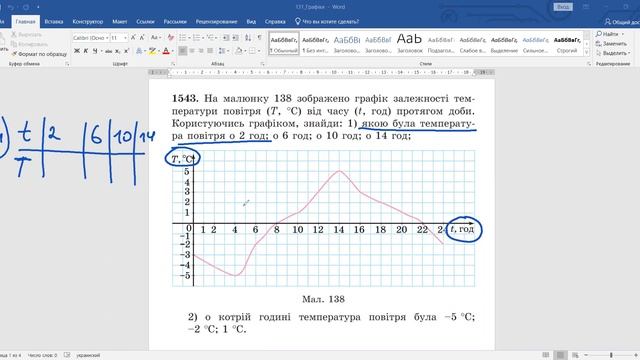Toggle paragraph marks display
The image size is (640, 360).
point(260,38)
